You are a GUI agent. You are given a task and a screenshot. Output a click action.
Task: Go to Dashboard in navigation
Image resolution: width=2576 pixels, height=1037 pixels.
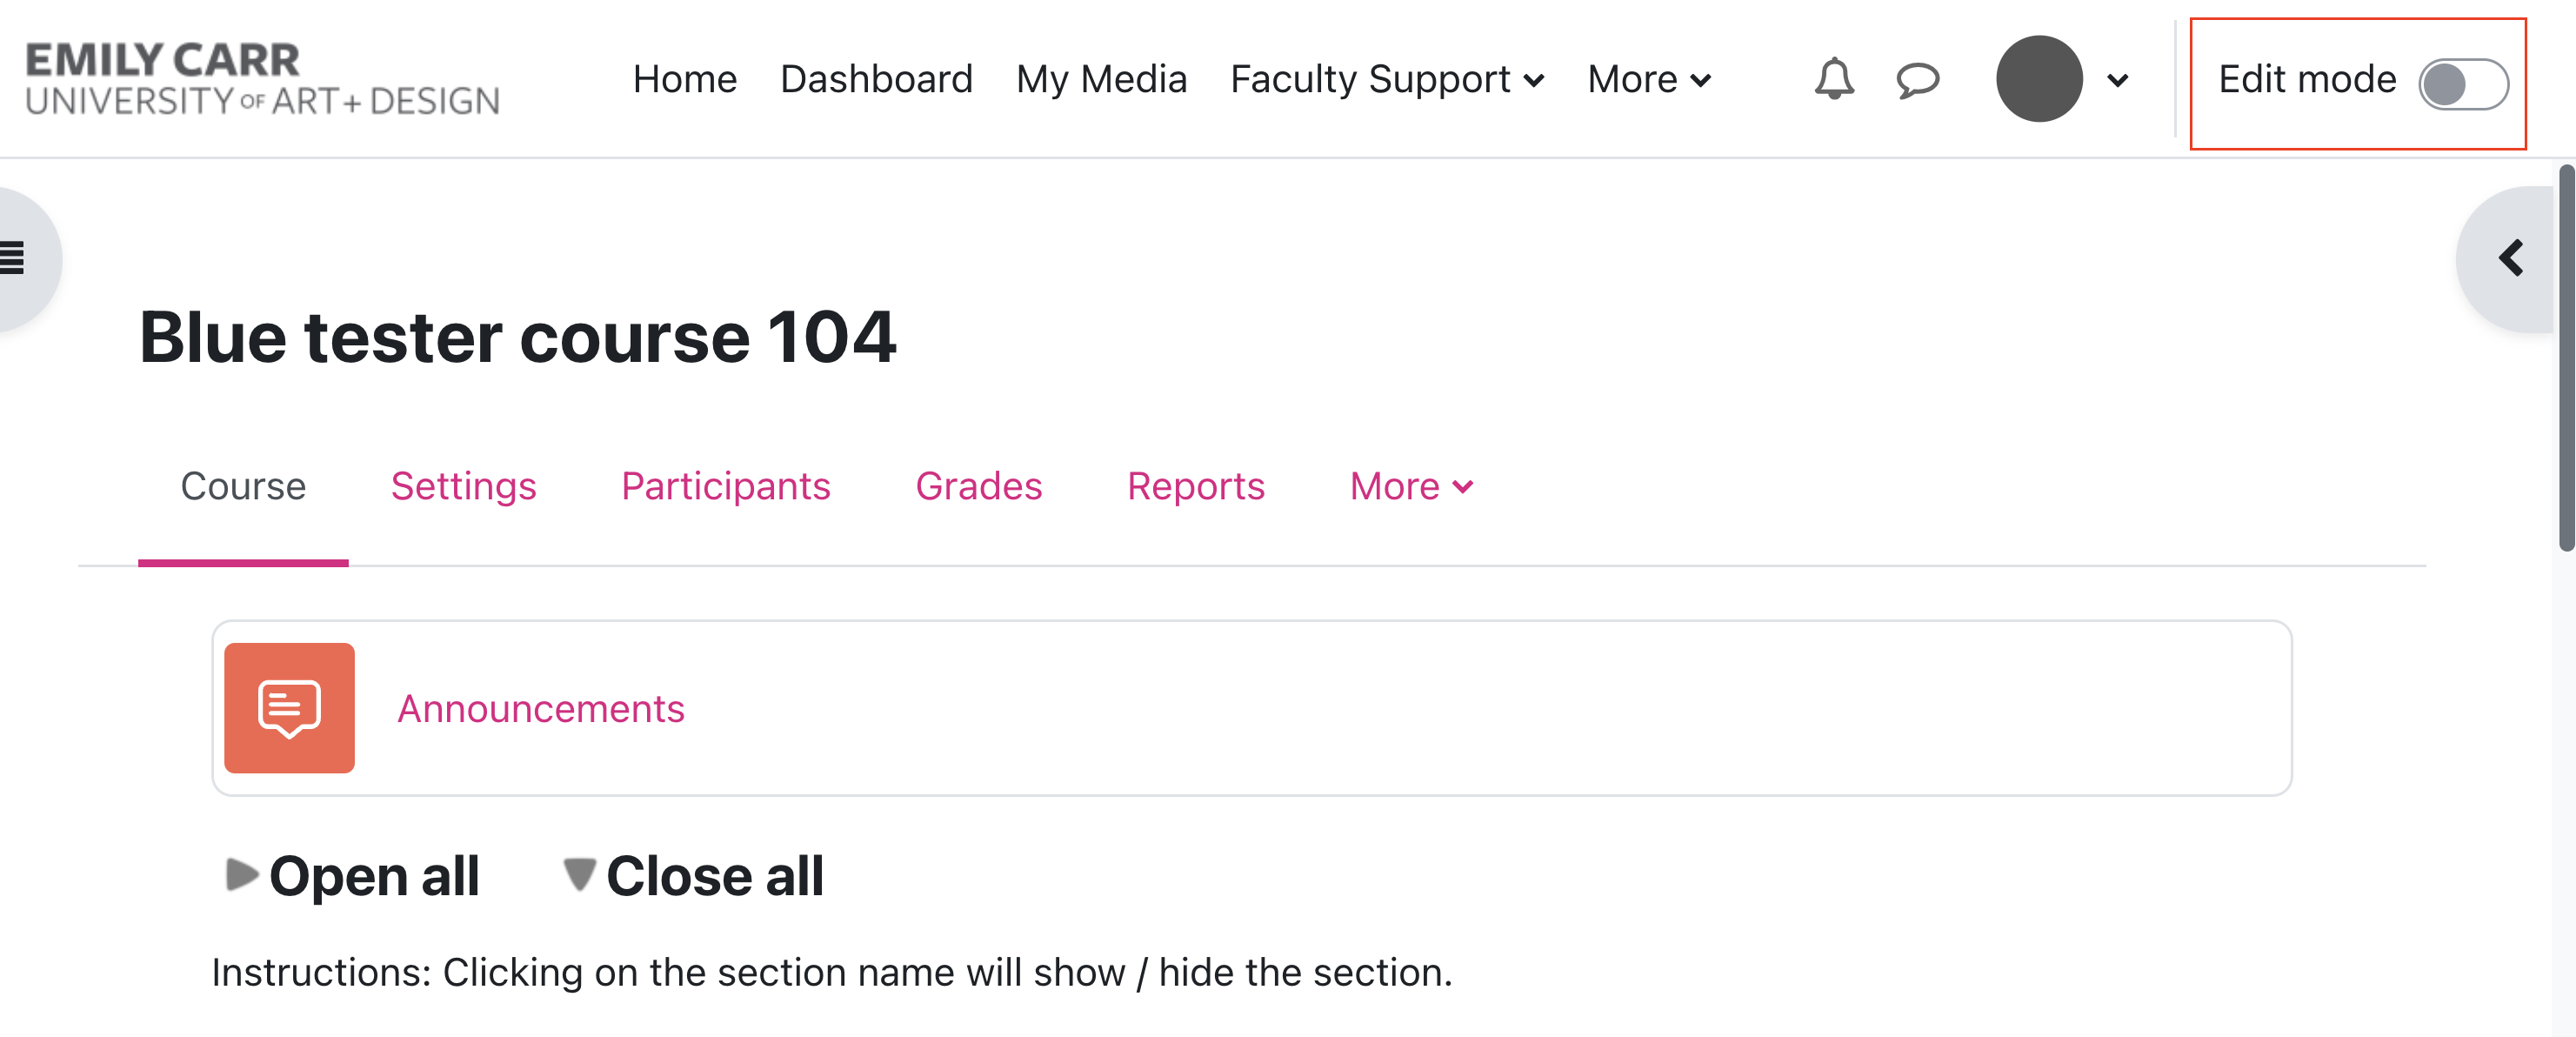(x=876, y=79)
